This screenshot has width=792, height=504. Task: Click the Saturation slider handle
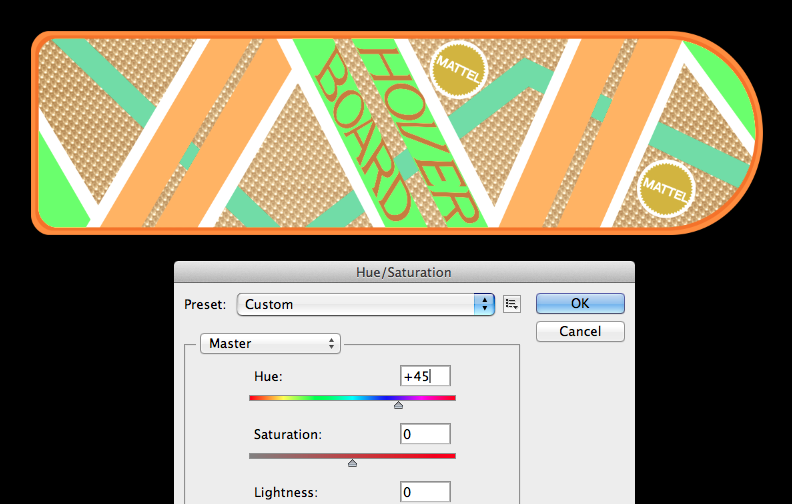(353, 463)
